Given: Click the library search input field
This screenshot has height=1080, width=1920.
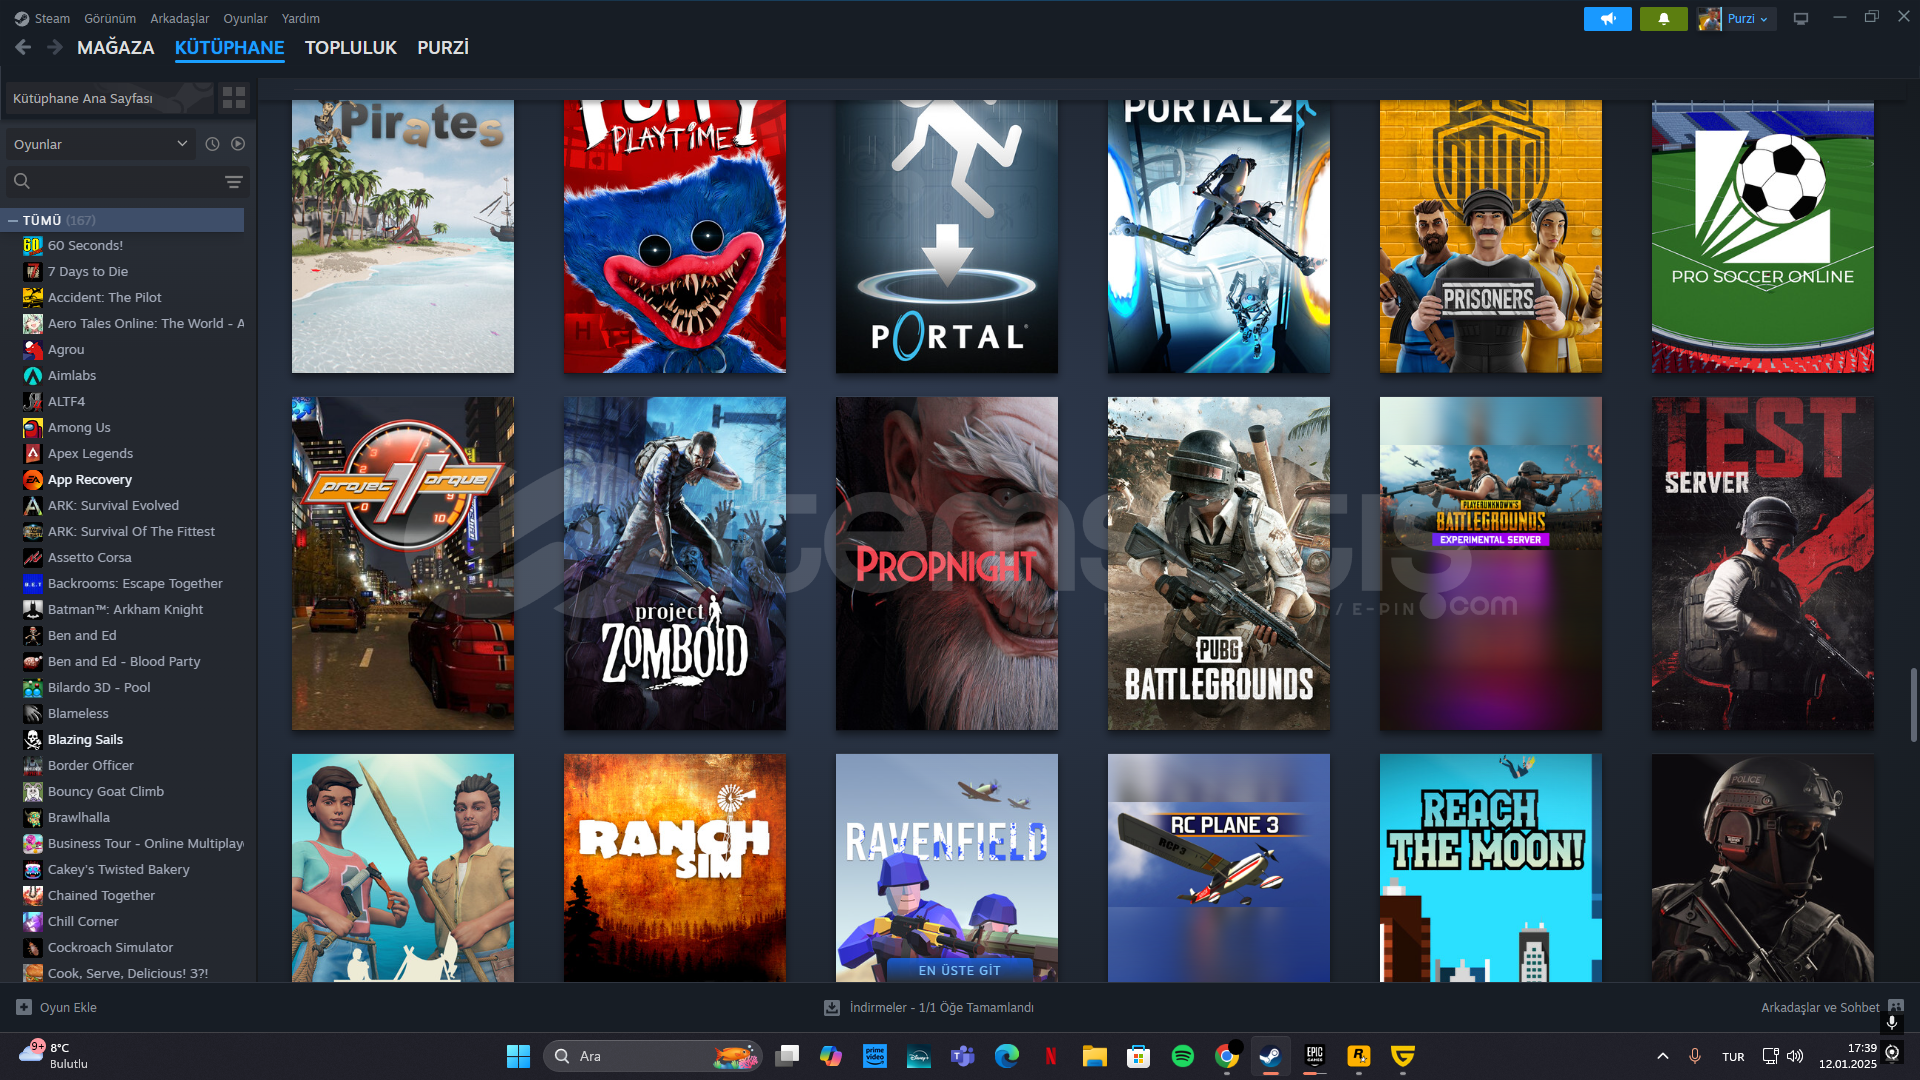Looking at the screenshot, I should point(126,181).
